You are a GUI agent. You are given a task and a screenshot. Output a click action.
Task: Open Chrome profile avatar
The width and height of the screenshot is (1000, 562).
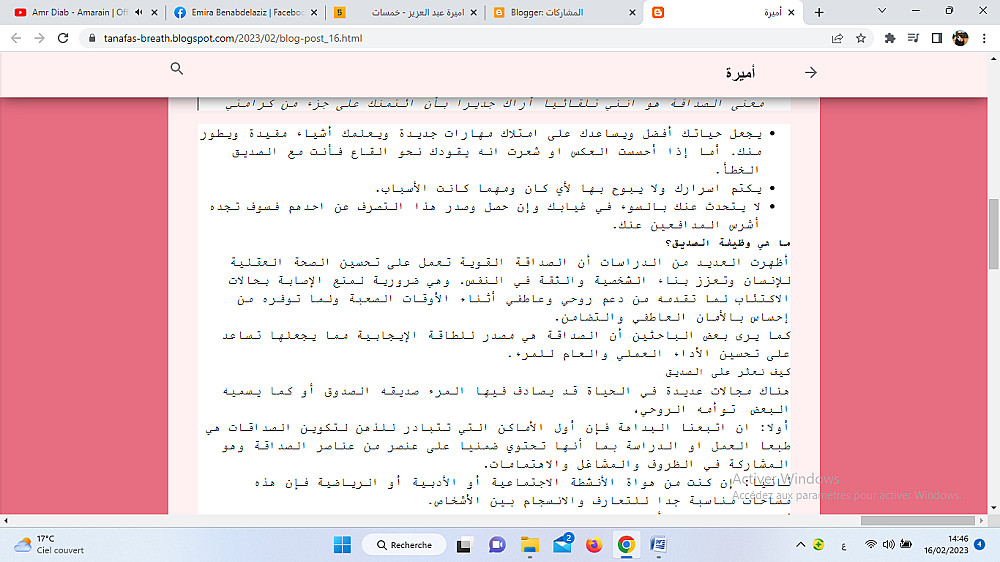pos(960,38)
